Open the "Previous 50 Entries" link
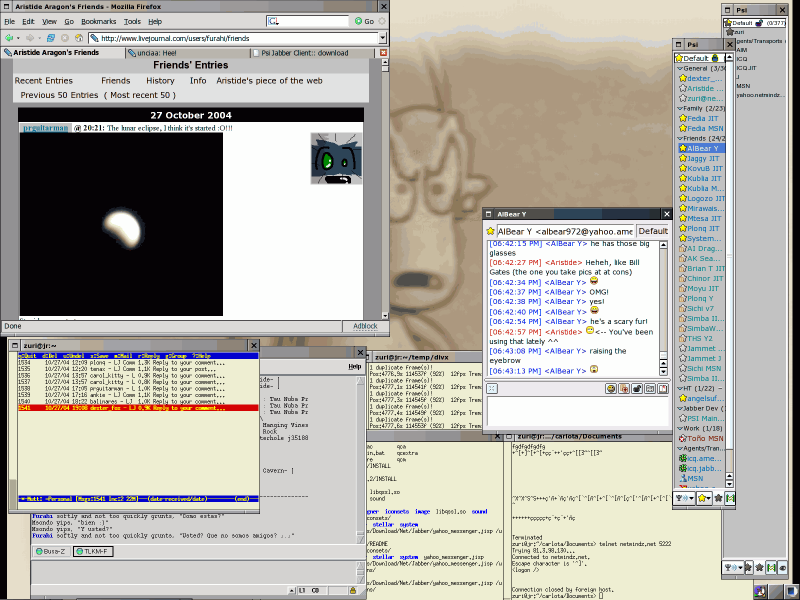The height and width of the screenshot is (600, 800). tap(59, 95)
